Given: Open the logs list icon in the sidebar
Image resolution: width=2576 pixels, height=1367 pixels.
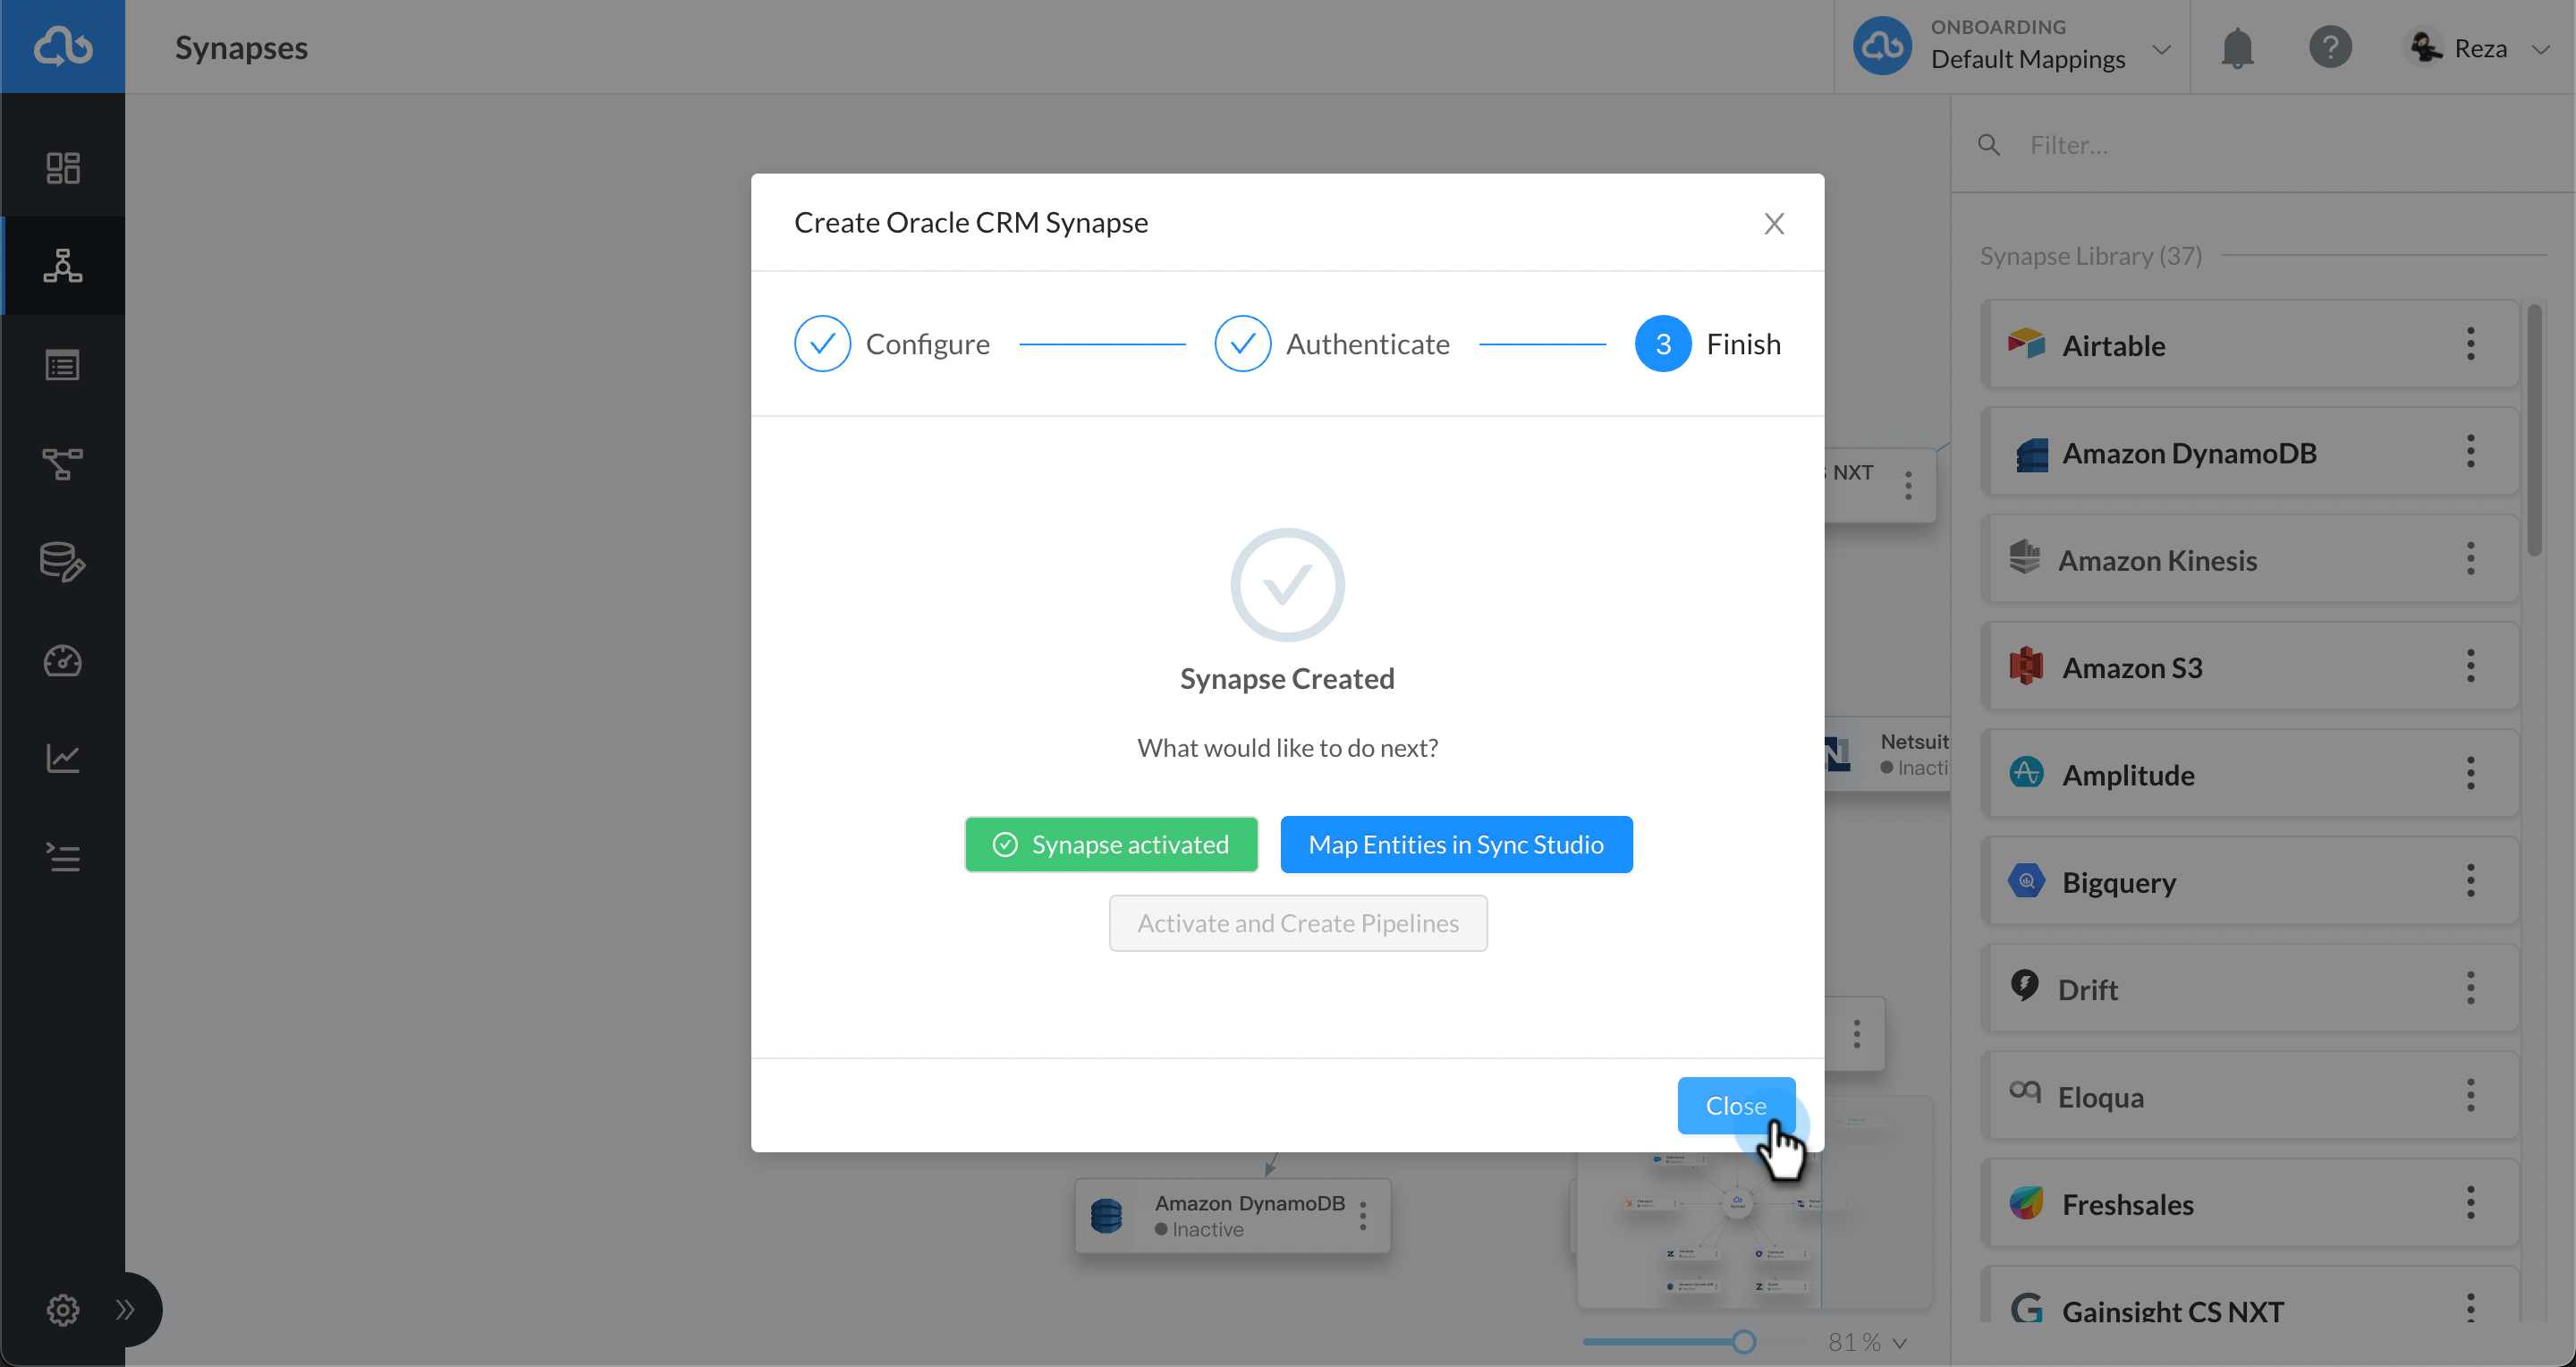Looking at the screenshot, I should tap(63, 857).
